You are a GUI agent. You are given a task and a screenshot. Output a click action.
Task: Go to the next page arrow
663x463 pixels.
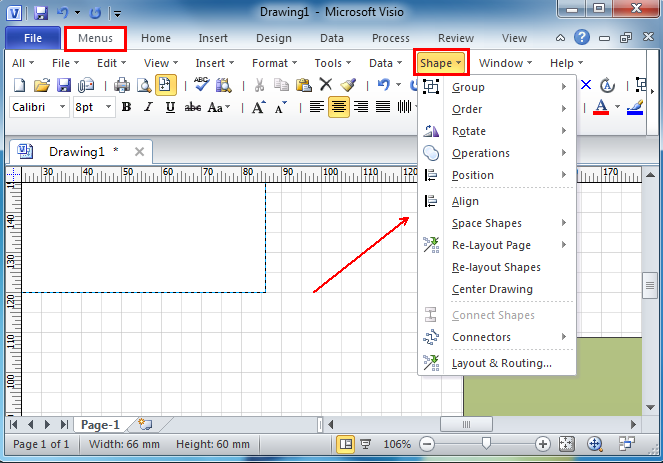(x=47, y=424)
